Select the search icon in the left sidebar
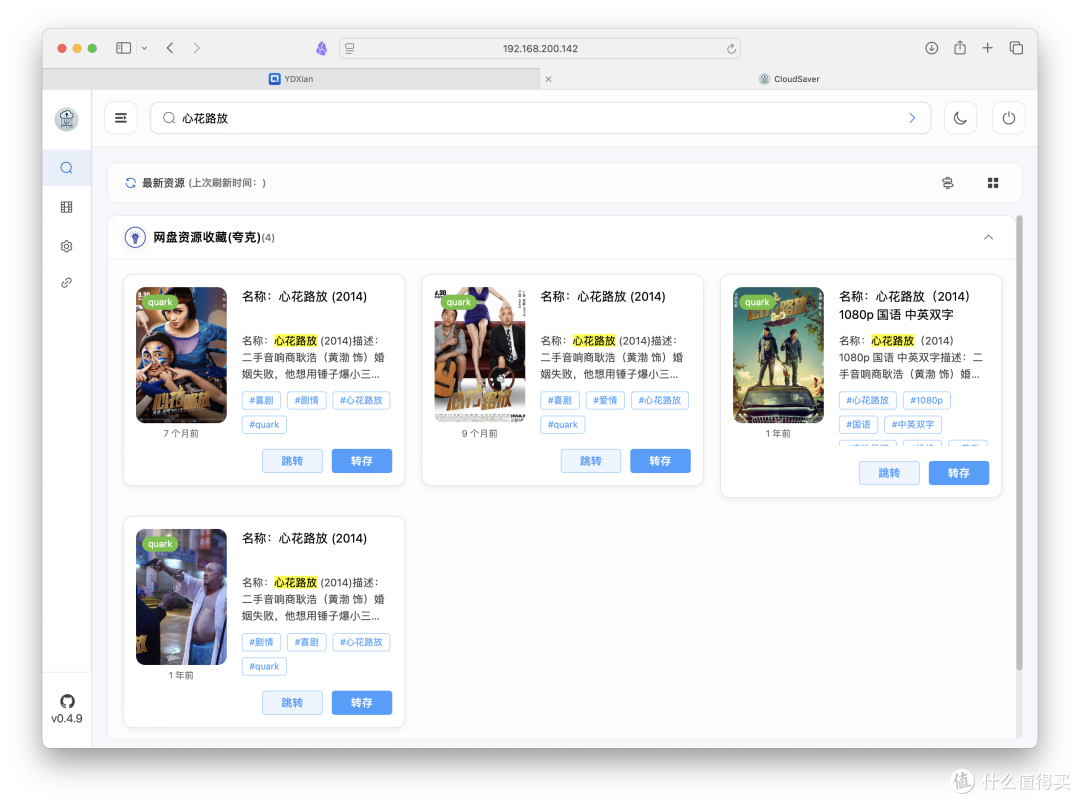Image resolution: width=1080 pixels, height=804 pixels. pos(66,167)
